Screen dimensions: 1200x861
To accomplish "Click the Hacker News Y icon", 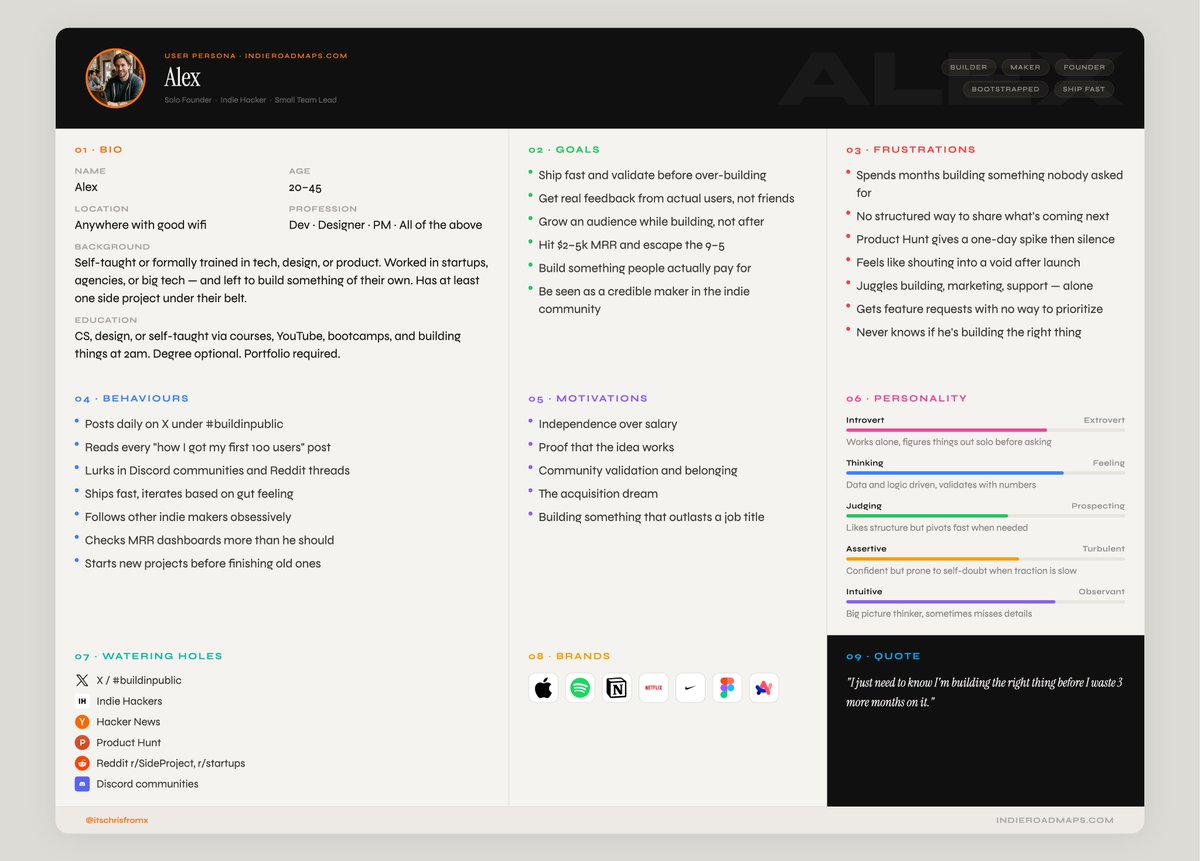I will [x=82, y=722].
